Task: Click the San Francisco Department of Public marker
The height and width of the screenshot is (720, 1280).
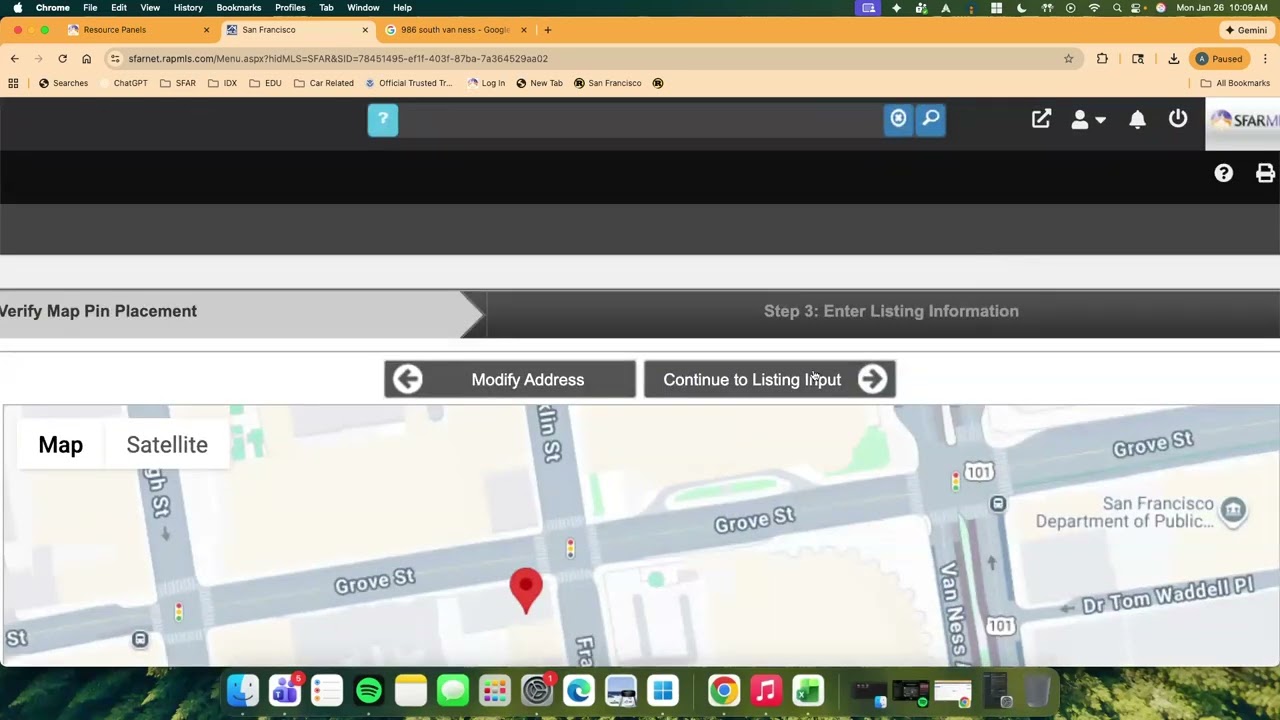Action: tap(1233, 512)
